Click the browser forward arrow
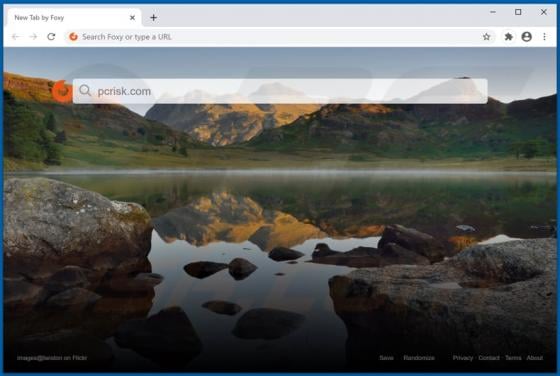This screenshot has width=560, height=376. pos(33,37)
